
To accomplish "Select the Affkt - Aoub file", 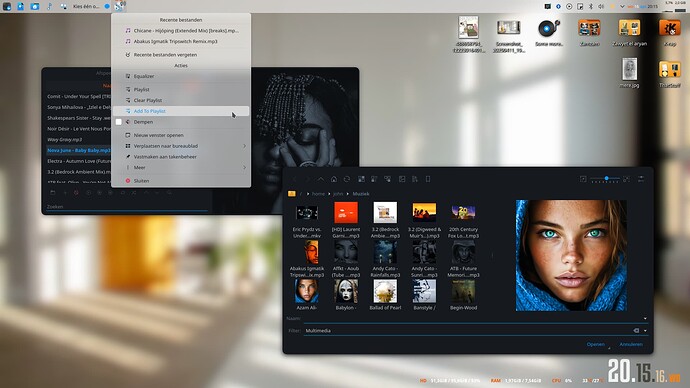I will click(x=346, y=259).
